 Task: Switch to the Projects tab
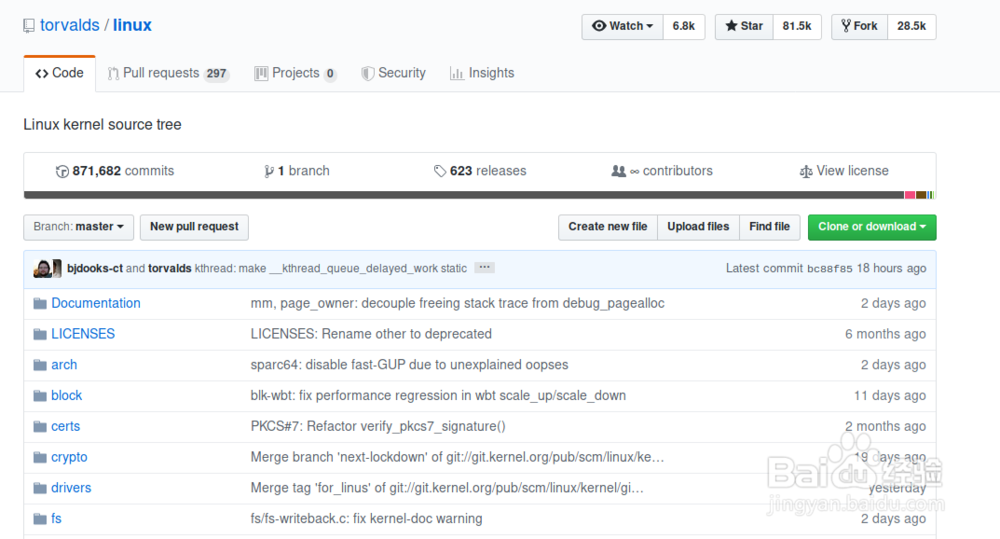(295, 73)
